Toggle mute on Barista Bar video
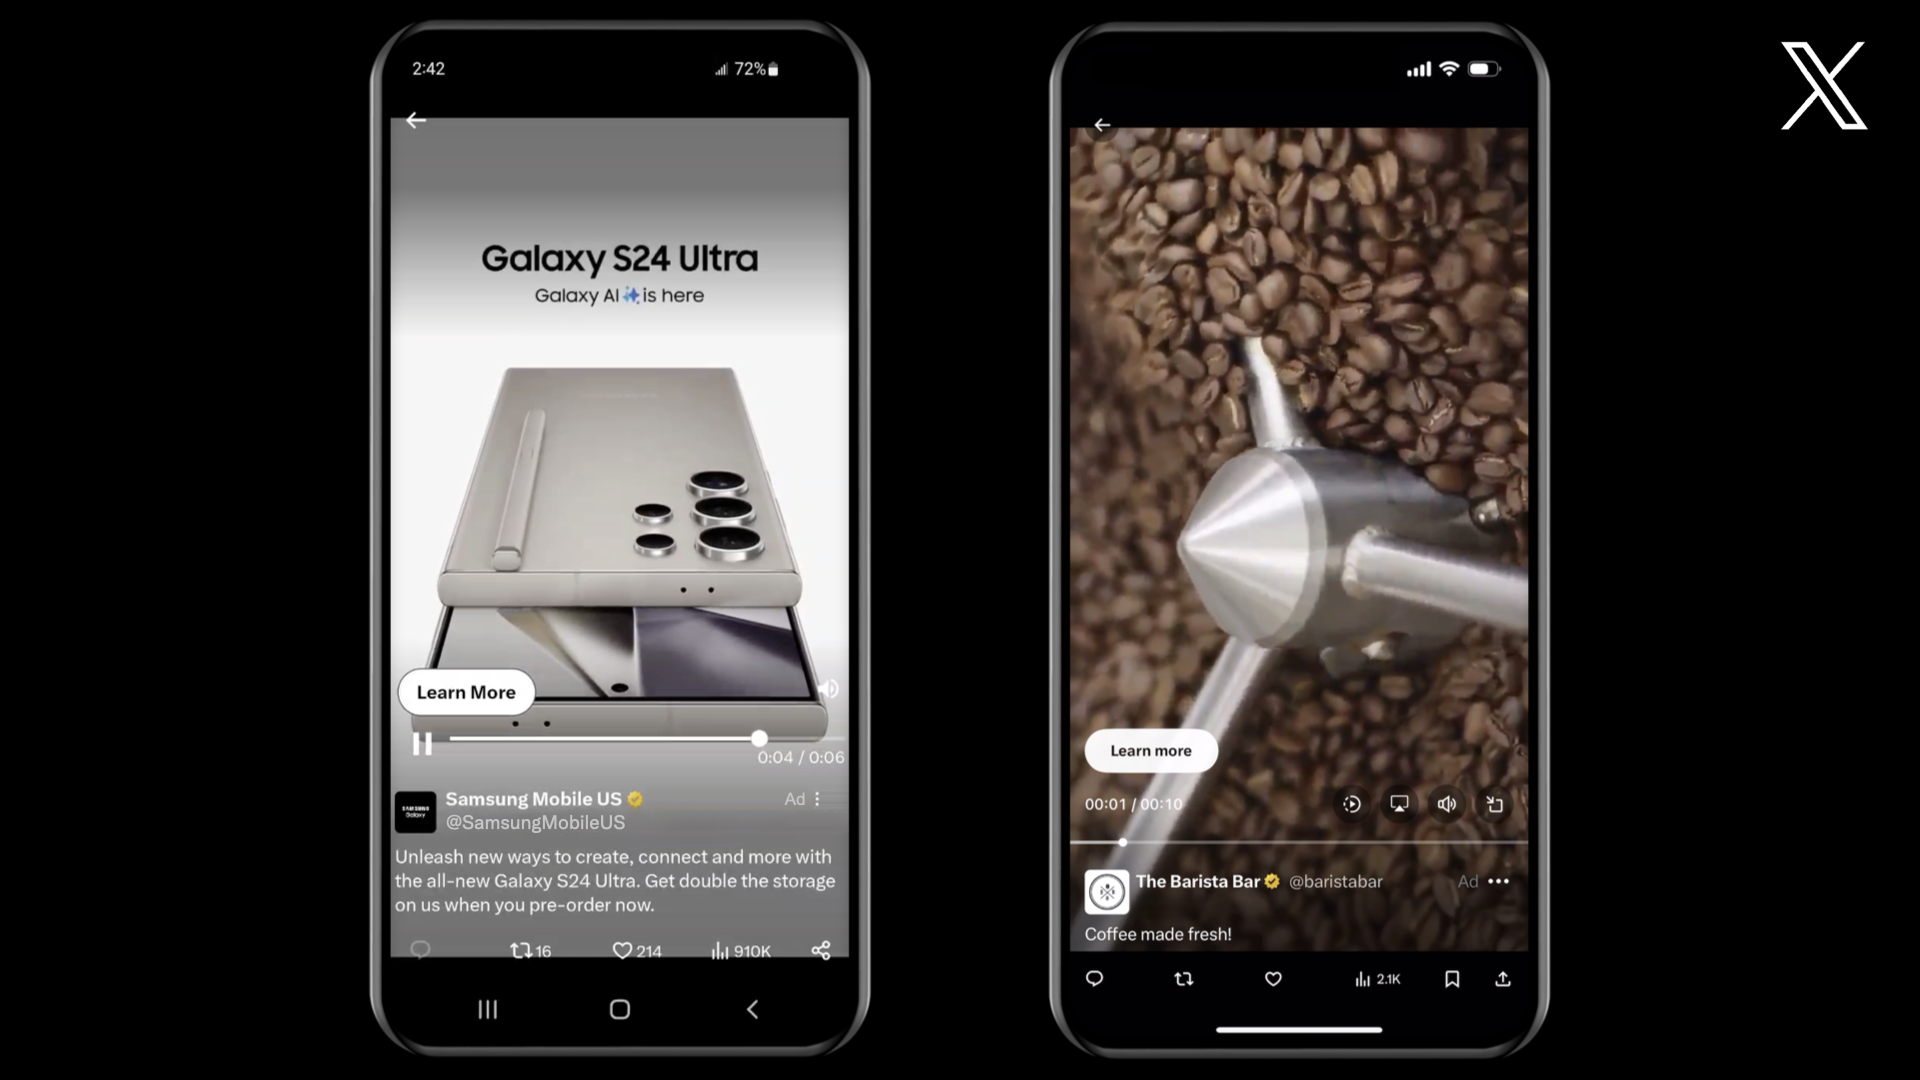Screen dimensions: 1920x1080 pyautogui.click(x=1447, y=803)
